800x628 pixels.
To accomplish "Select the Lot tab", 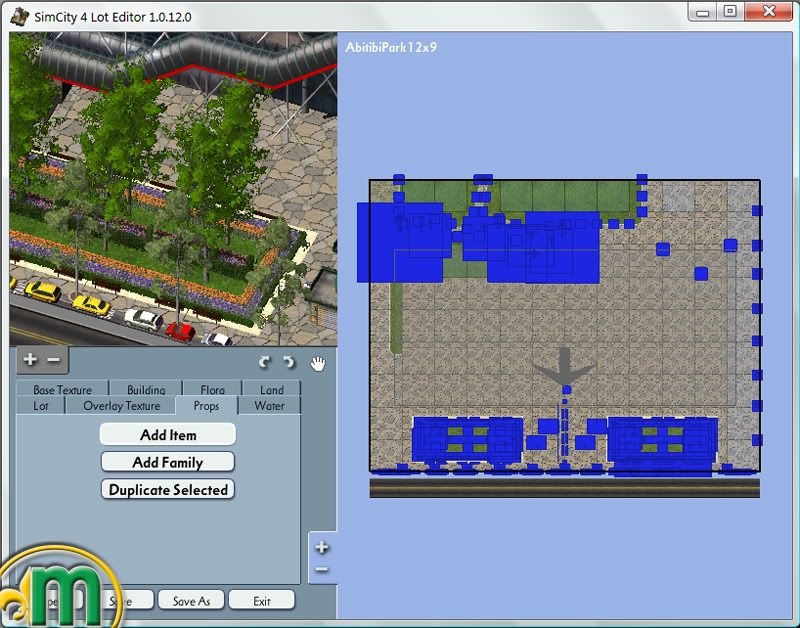I will click(40, 406).
